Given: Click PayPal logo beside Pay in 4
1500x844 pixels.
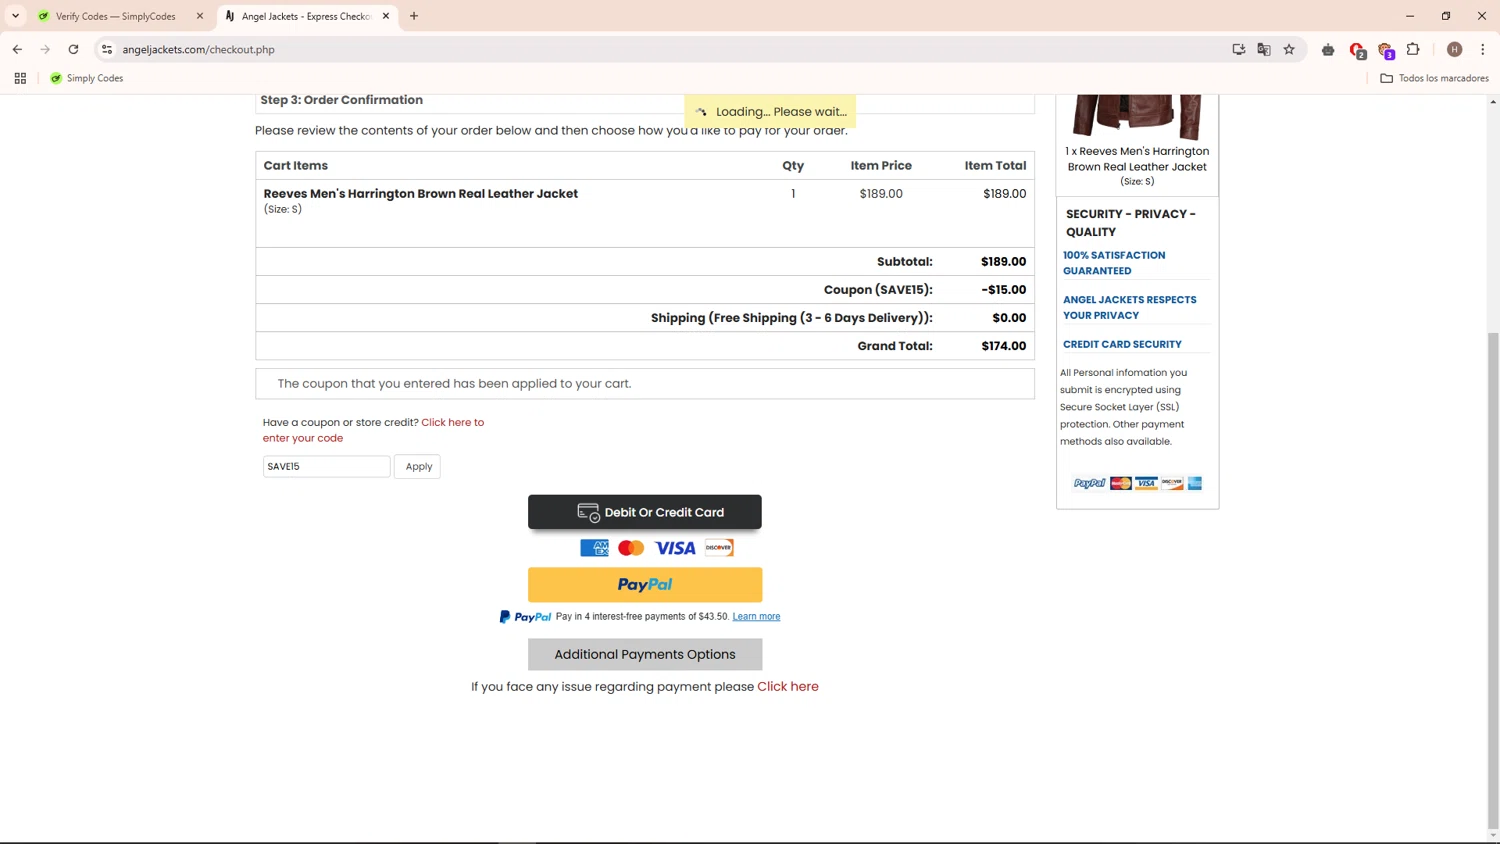Looking at the screenshot, I should tap(526, 617).
